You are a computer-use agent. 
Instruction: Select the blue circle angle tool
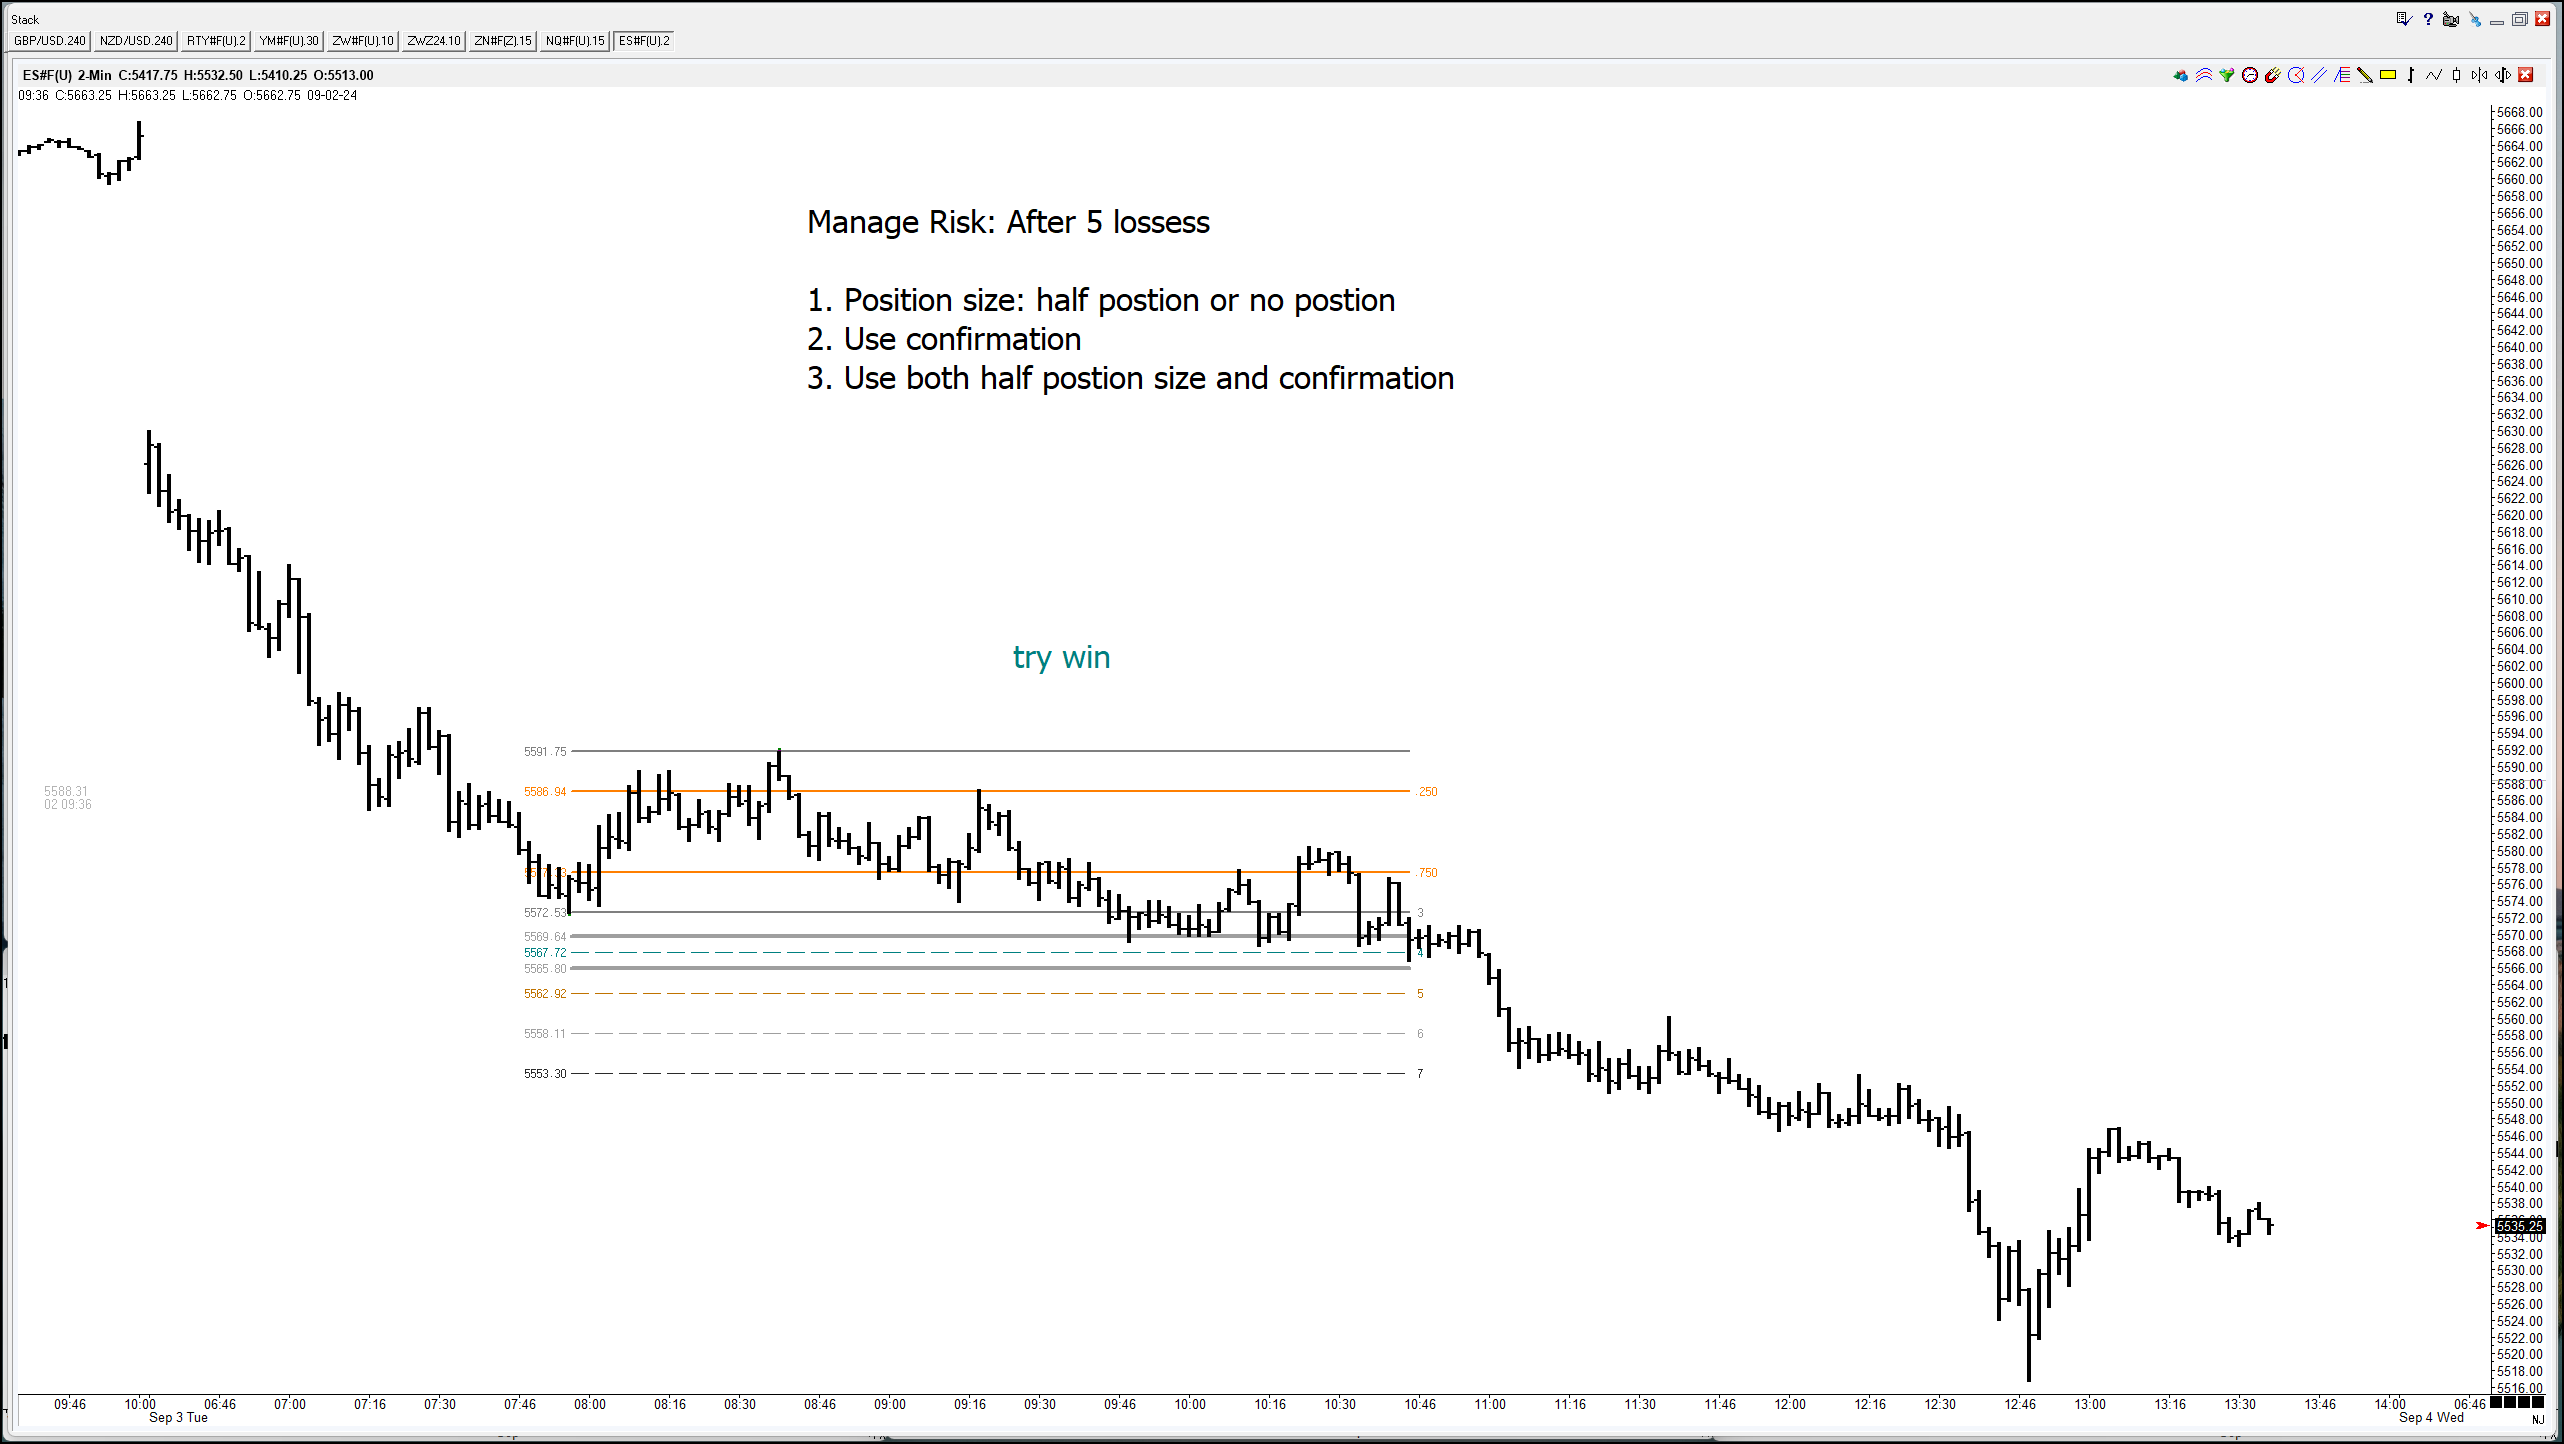click(2296, 75)
